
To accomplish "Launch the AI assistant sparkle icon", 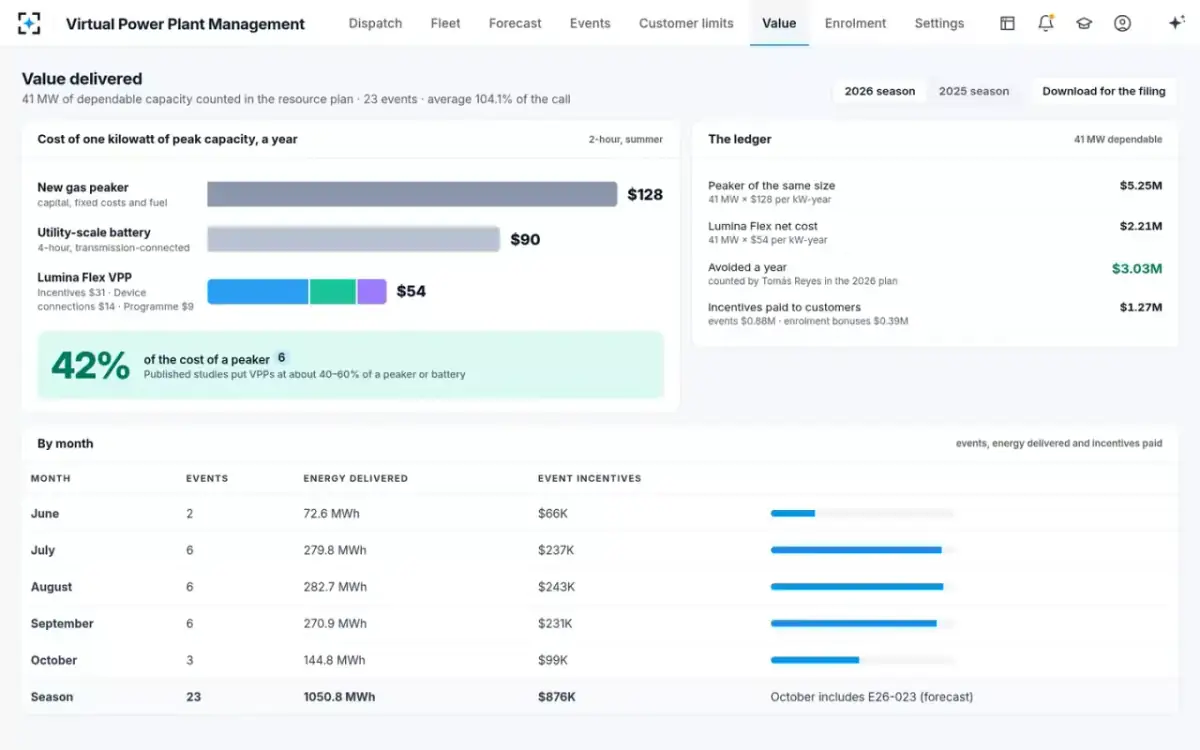I will (1176, 23).
